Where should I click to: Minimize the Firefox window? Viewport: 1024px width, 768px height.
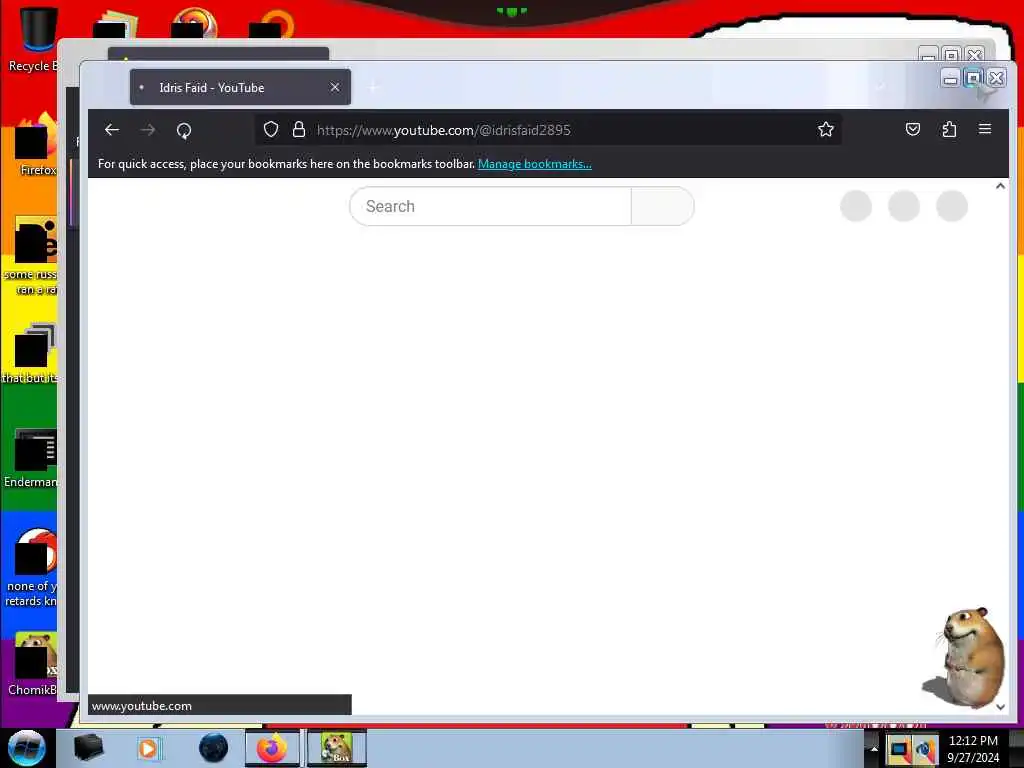pyautogui.click(x=950, y=78)
